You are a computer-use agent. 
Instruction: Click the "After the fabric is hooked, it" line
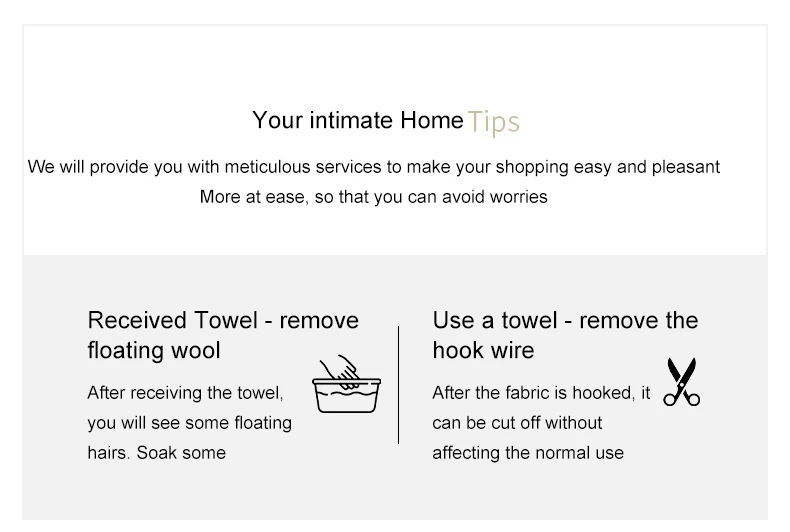point(541,393)
